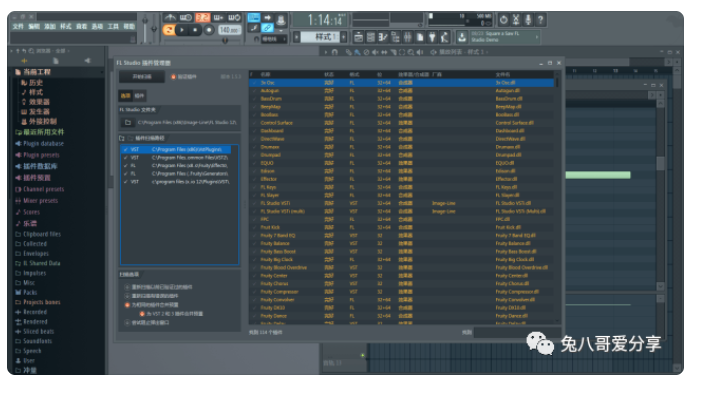Open the 工具 menu
Viewport: 702px width, 394px height.
[113, 26]
